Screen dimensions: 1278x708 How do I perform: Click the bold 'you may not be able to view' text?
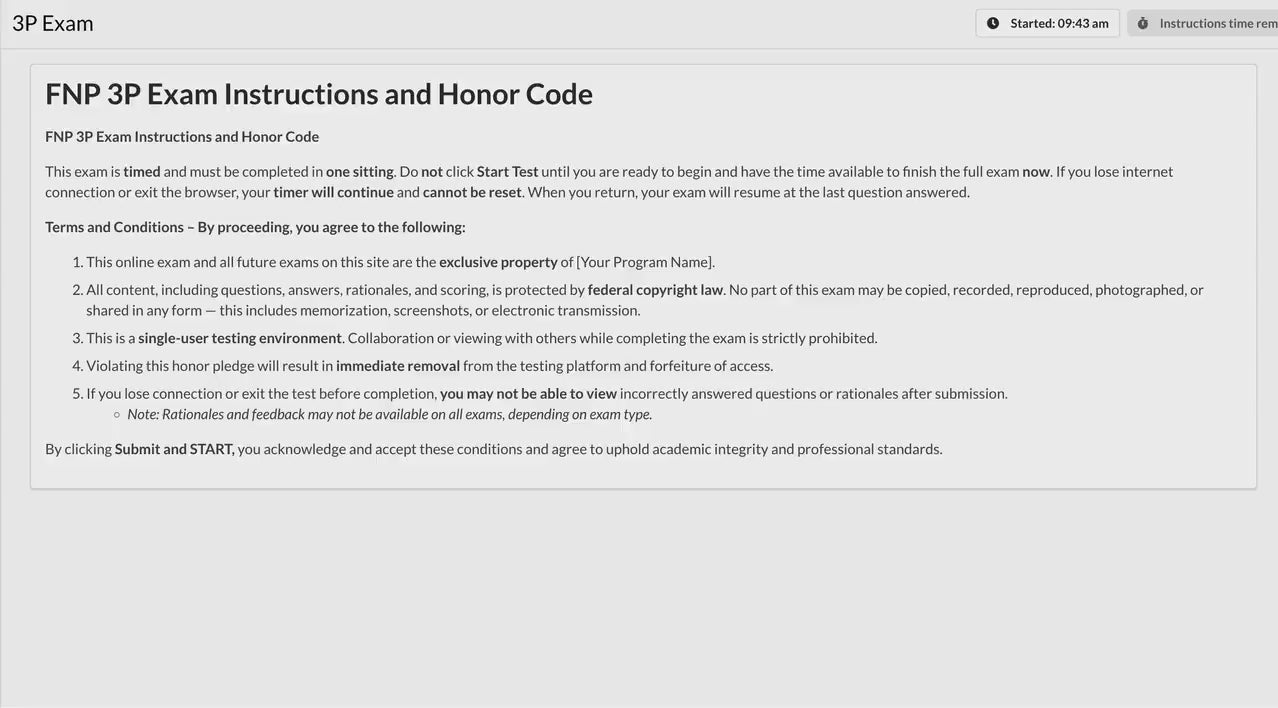click(528, 394)
